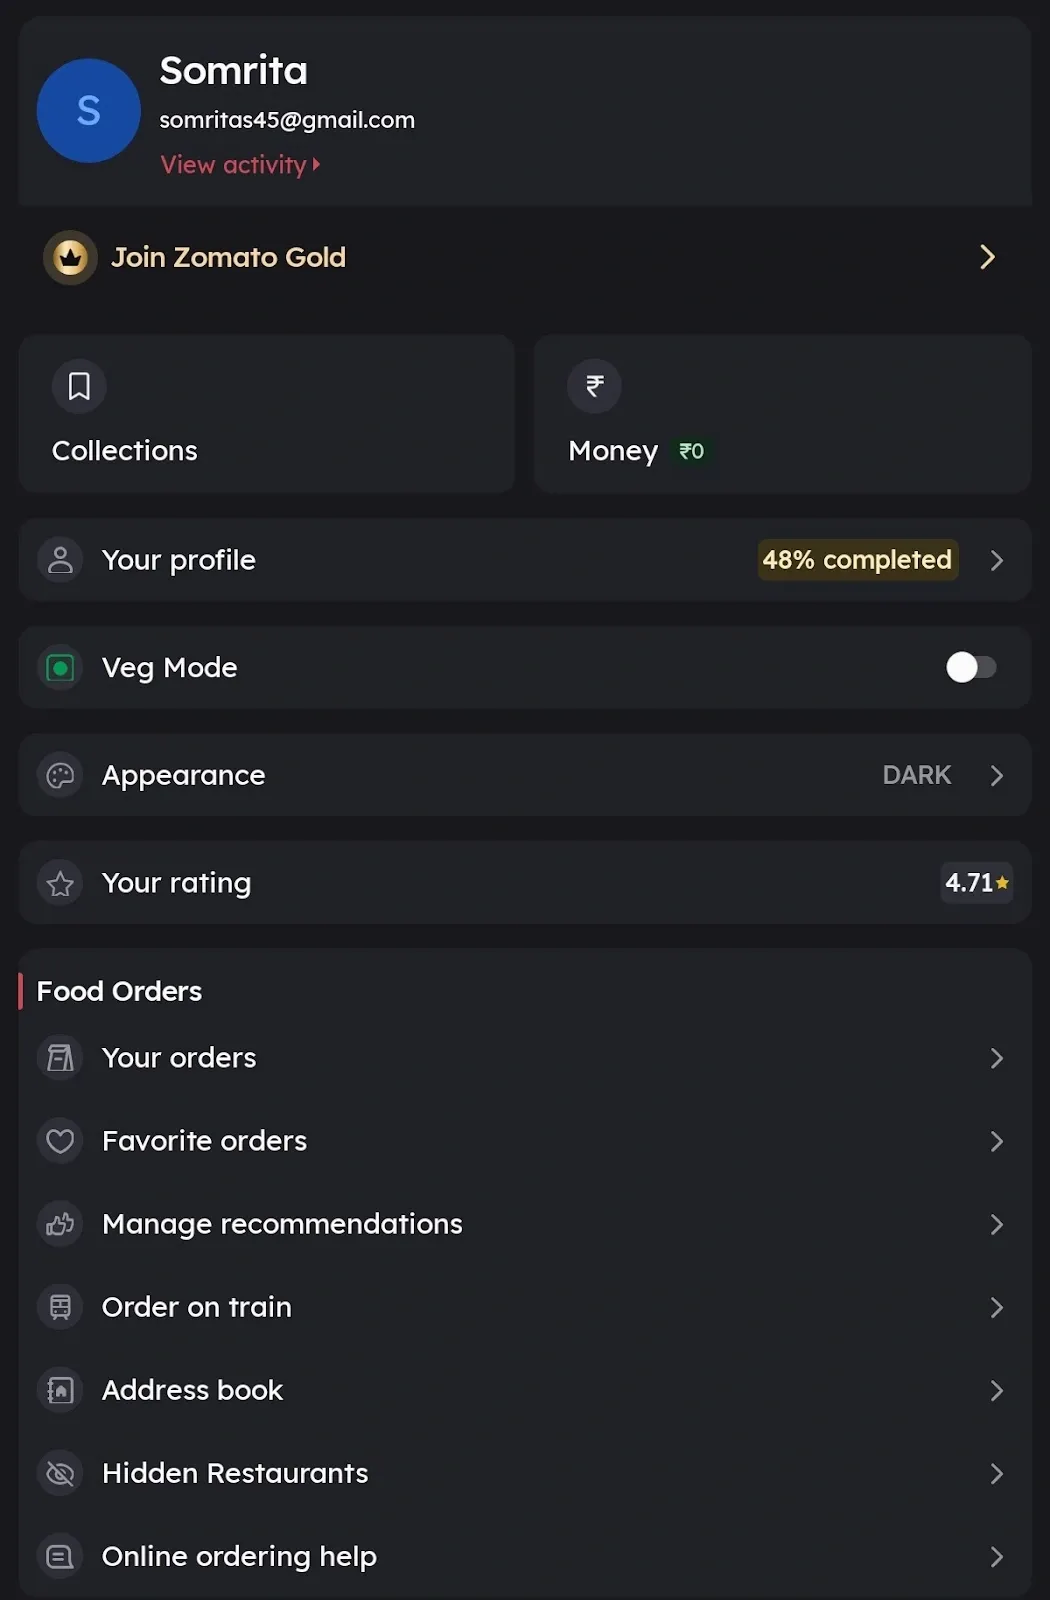The image size is (1050, 1600).
Task: Select the Your profile person icon
Action: click(60, 560)
